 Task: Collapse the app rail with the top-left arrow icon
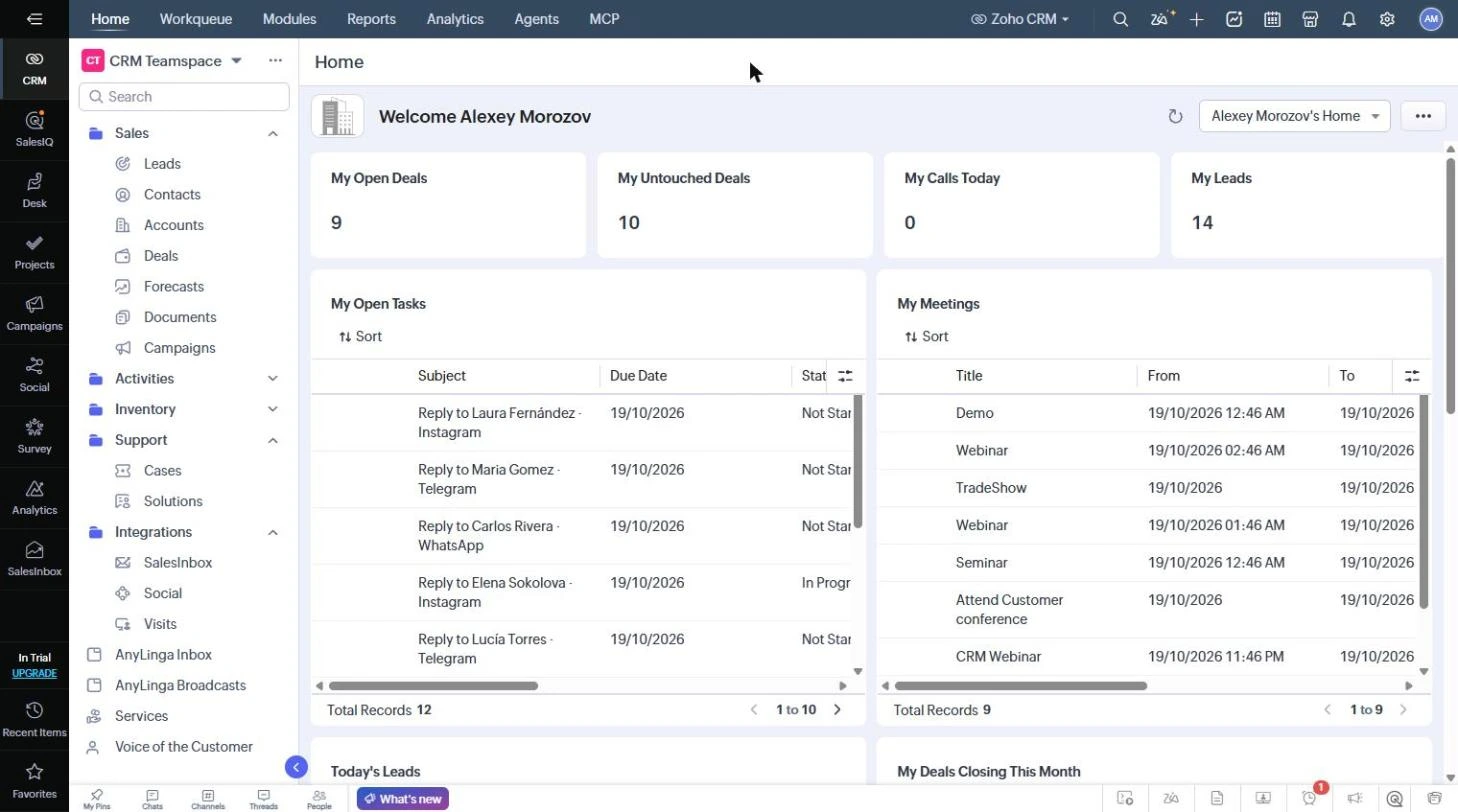pos(34,19)
